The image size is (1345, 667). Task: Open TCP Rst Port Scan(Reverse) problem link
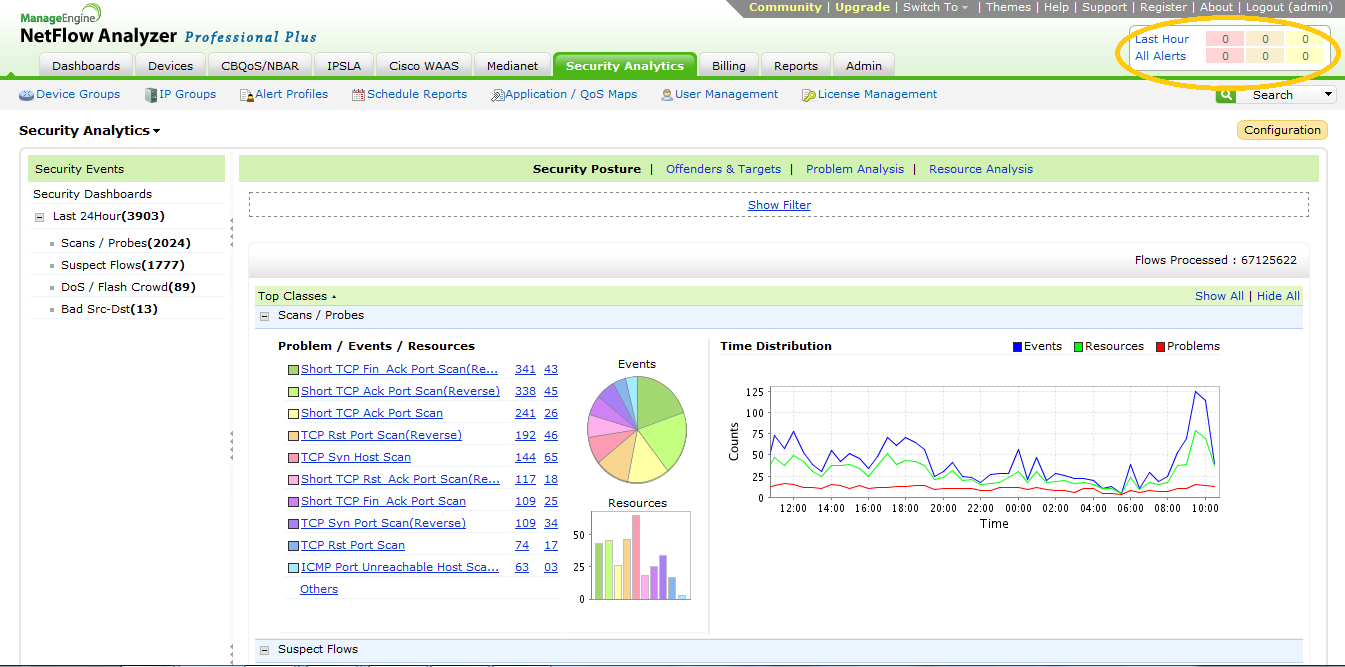[x=381, y=435]
